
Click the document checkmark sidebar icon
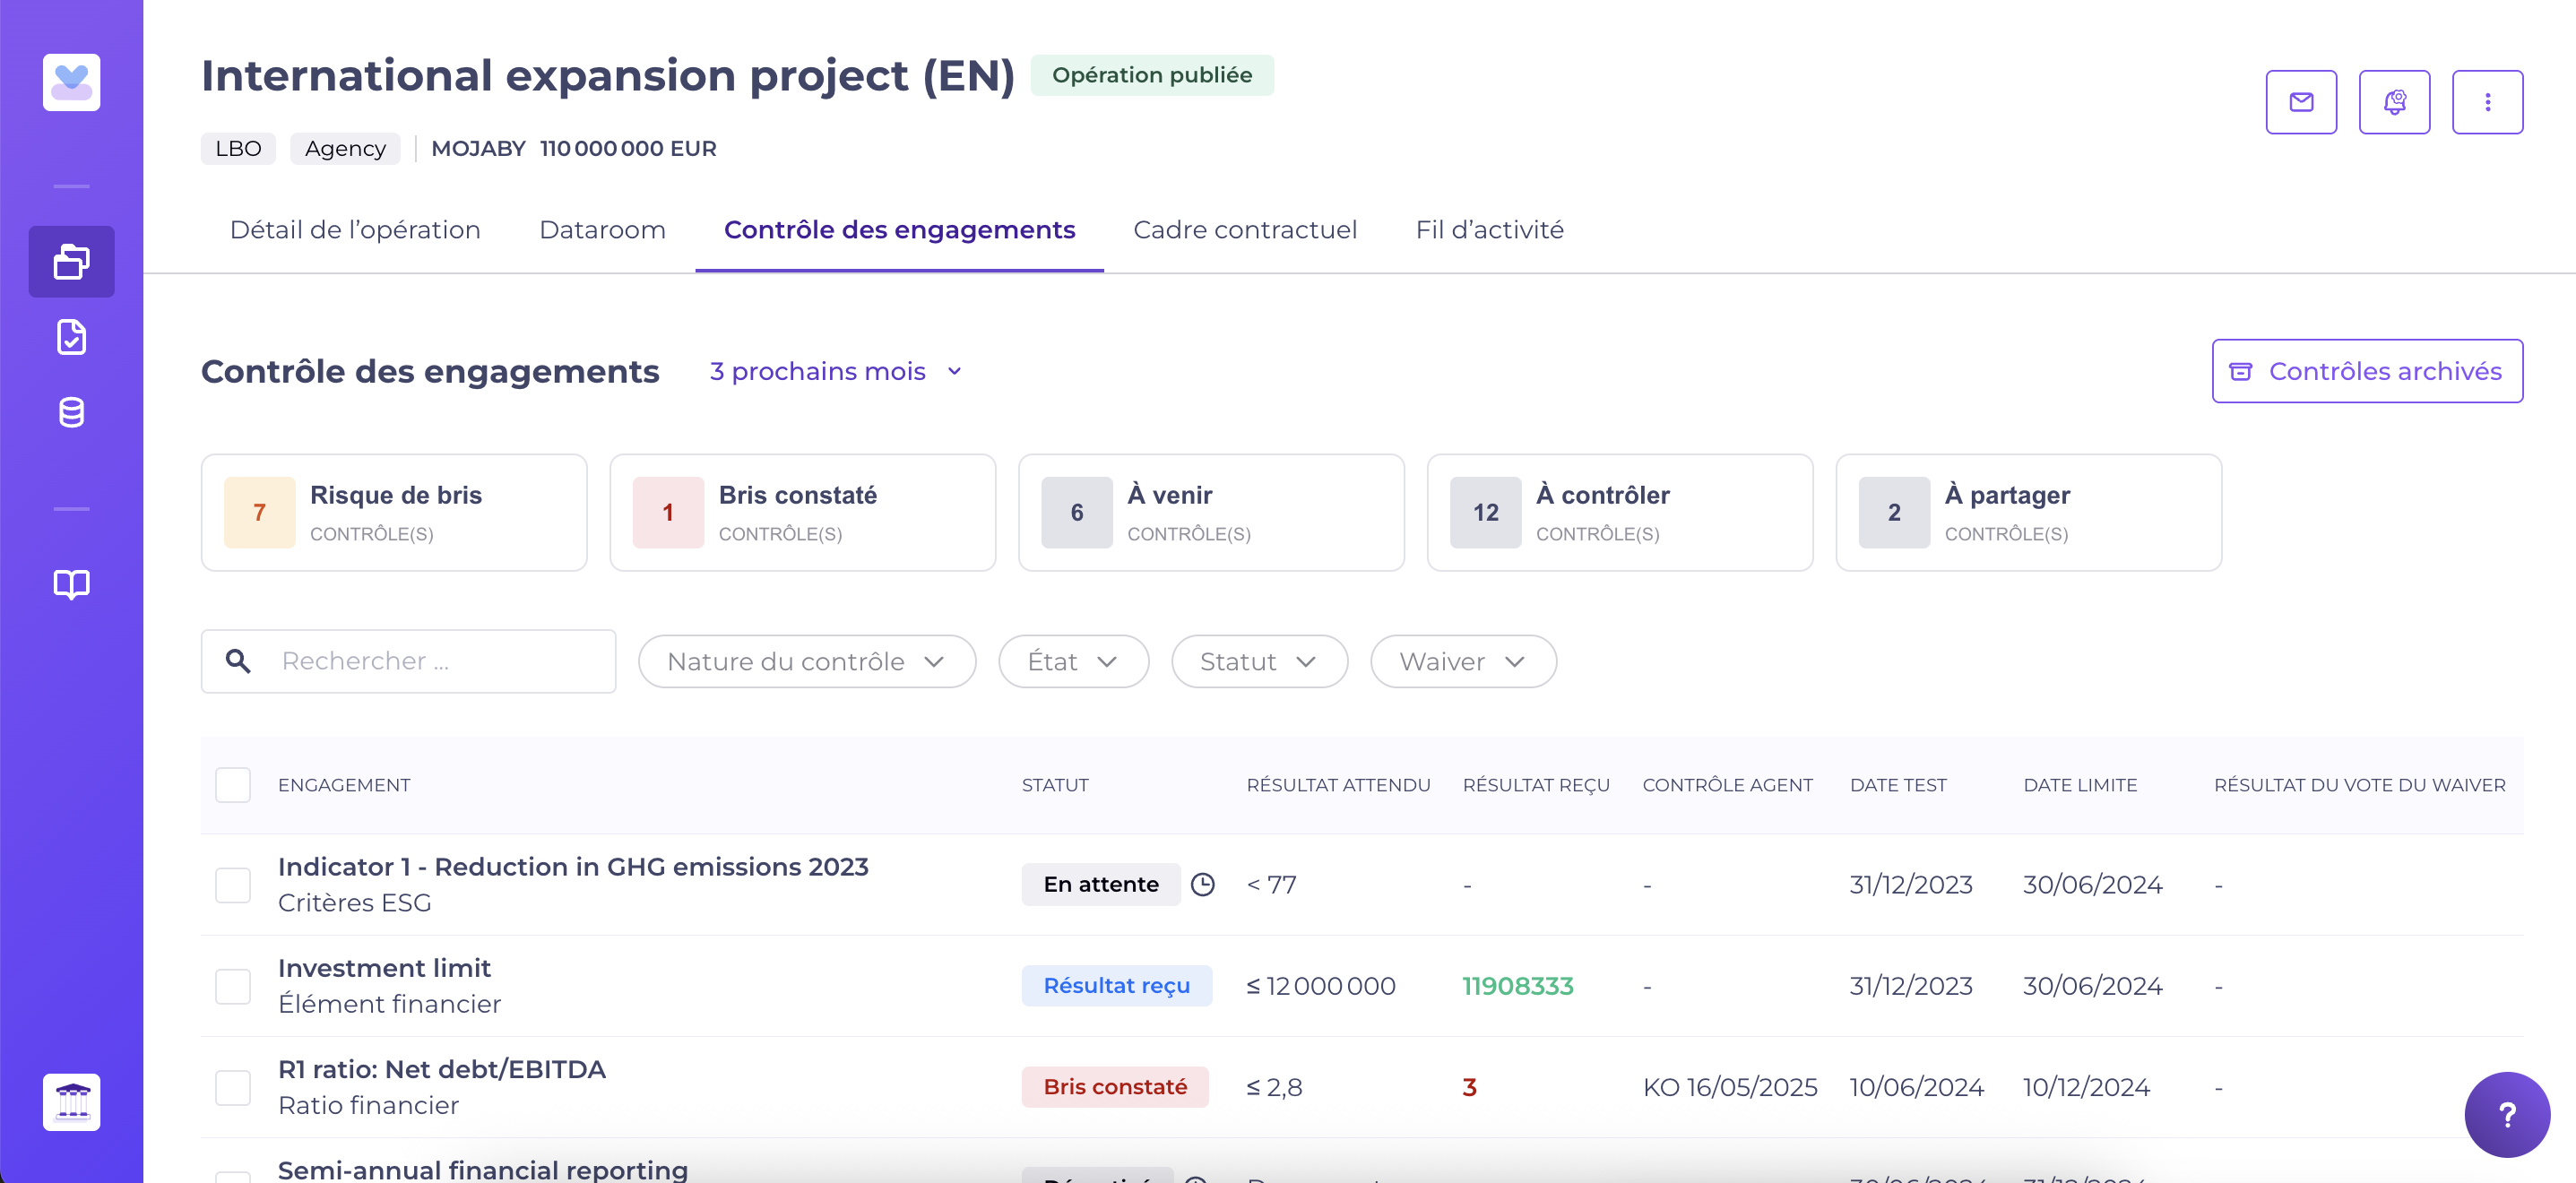(x=71, y=337)
